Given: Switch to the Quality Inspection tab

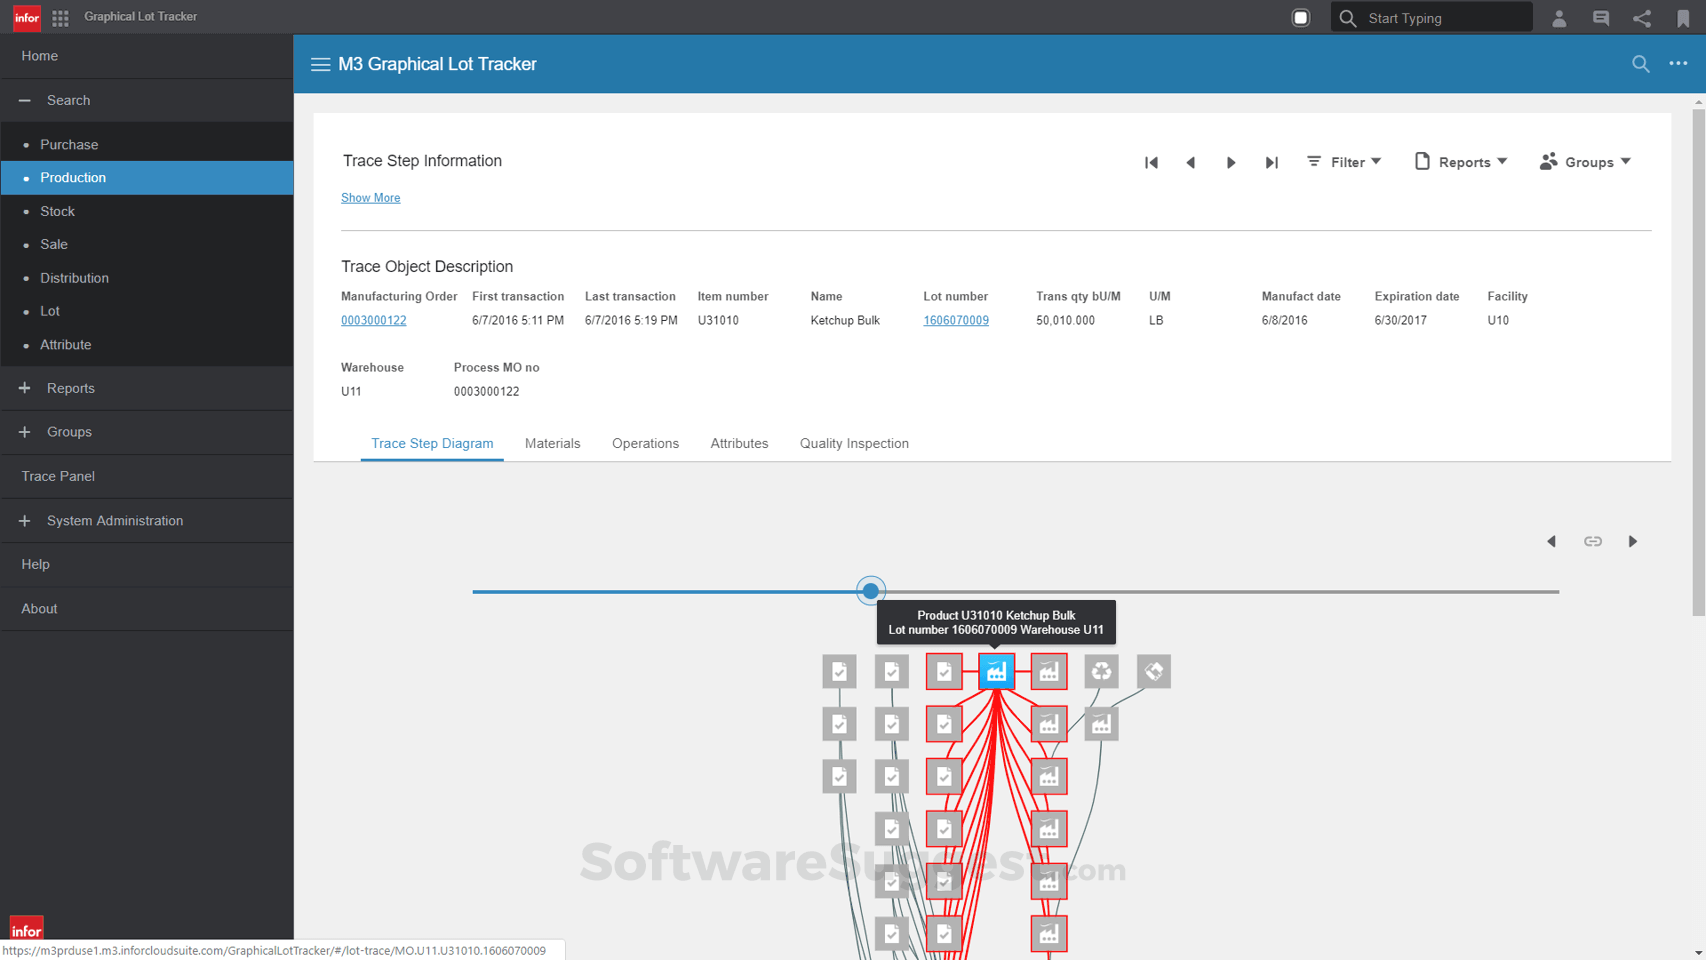Looking at the screenshot, I should [x=854, y=444].
